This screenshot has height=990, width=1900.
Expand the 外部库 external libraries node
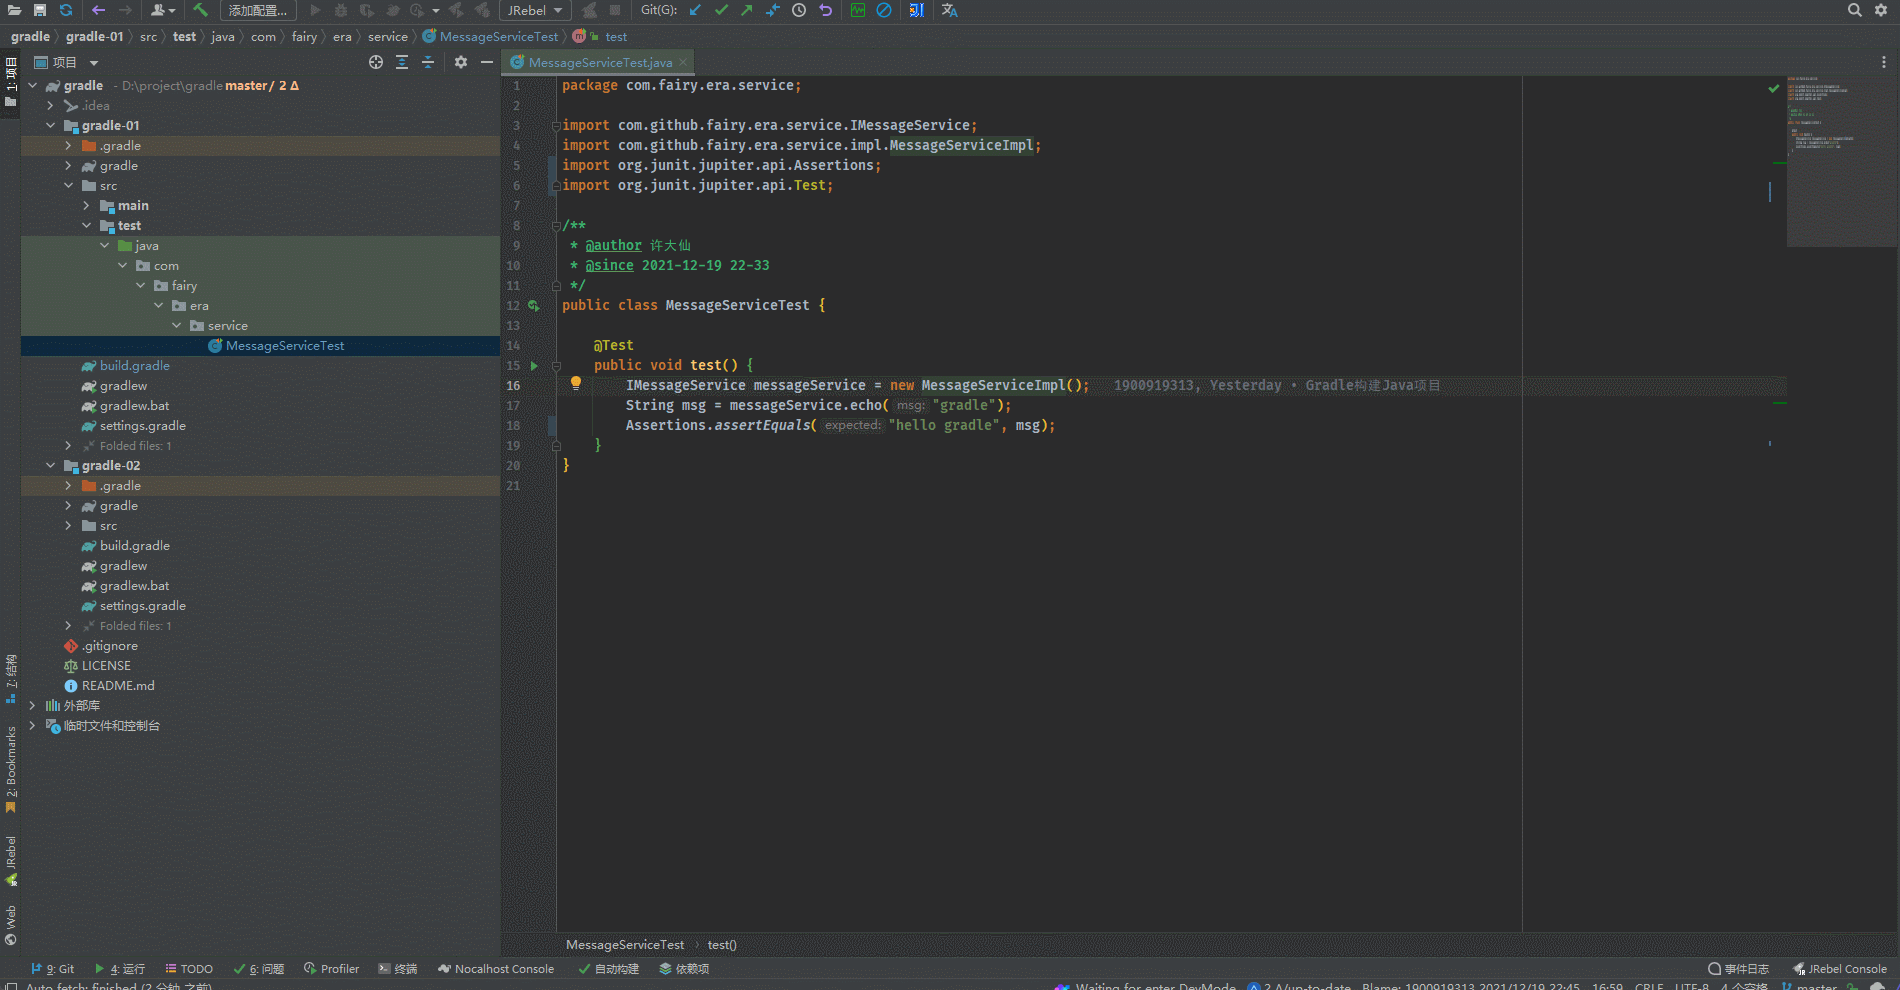coord(33,706)
